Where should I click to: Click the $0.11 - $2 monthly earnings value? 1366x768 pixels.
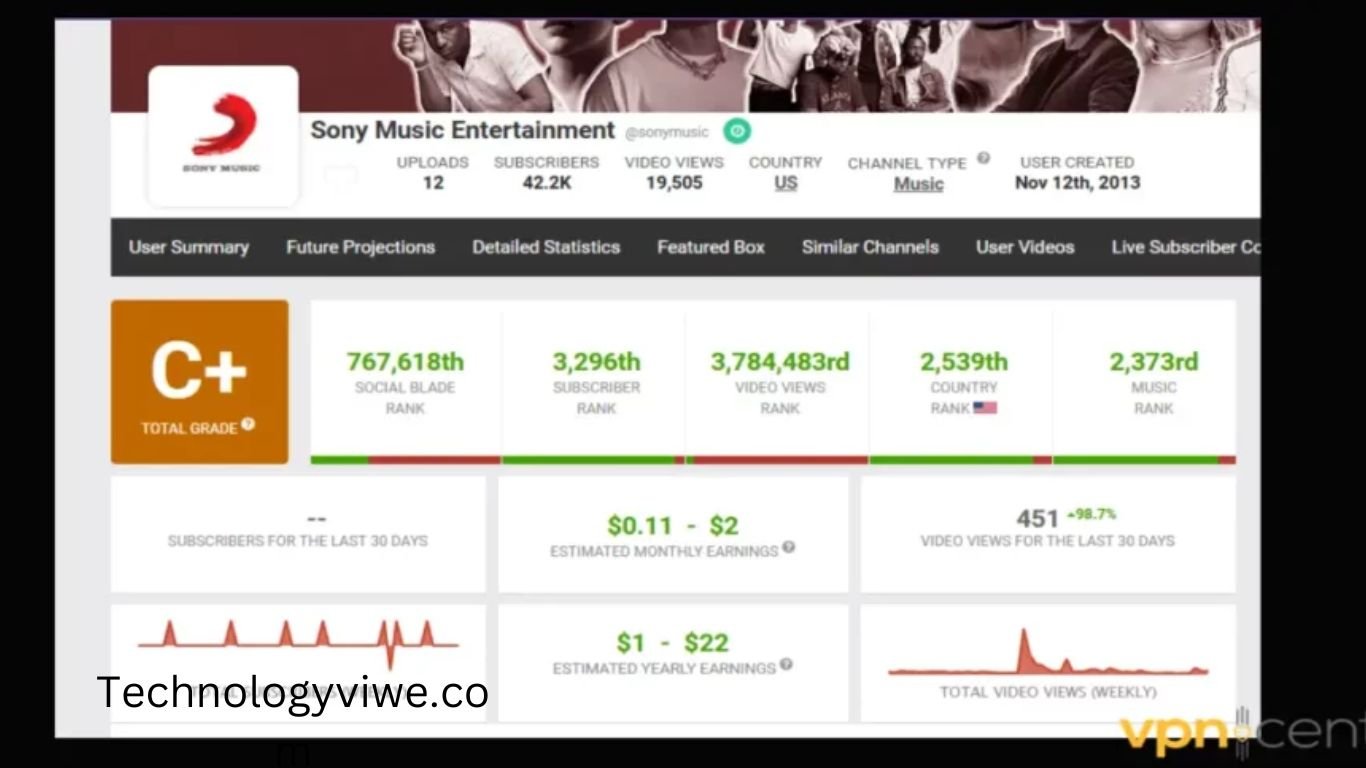674,526
